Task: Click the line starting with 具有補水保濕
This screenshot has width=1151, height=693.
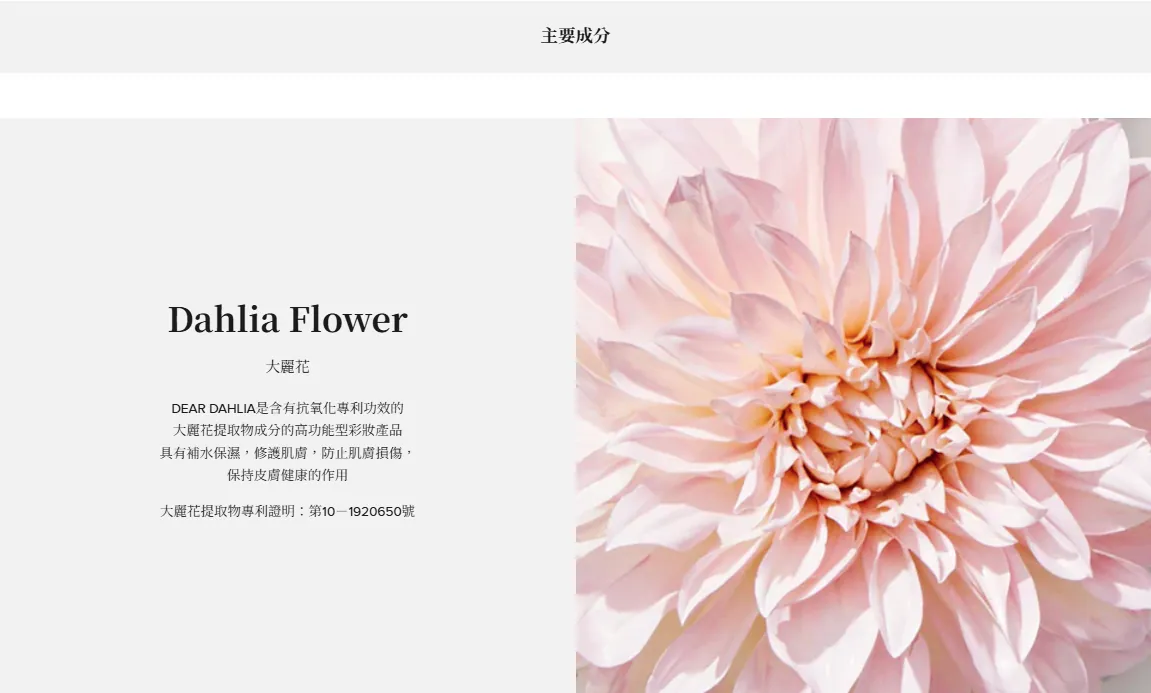Action: tap(287, 453)
